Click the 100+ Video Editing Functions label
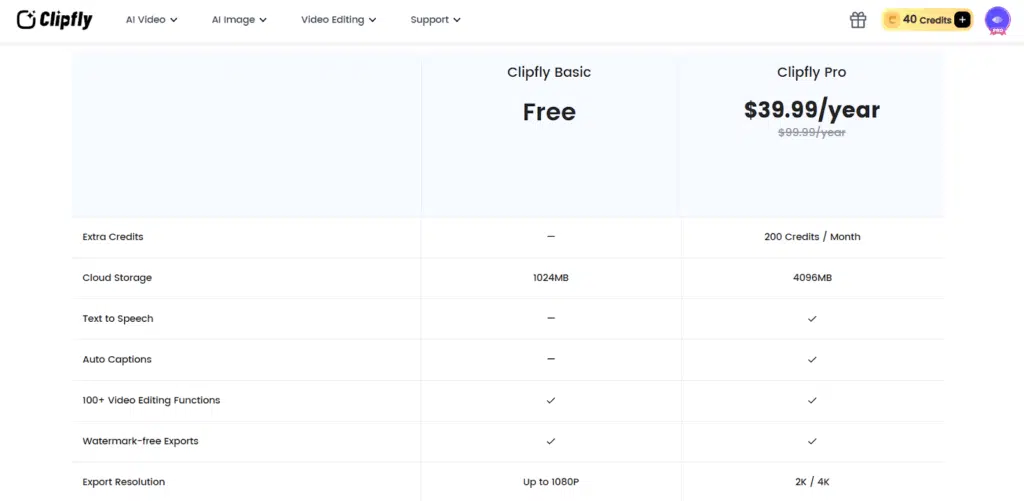 [151, 400]
